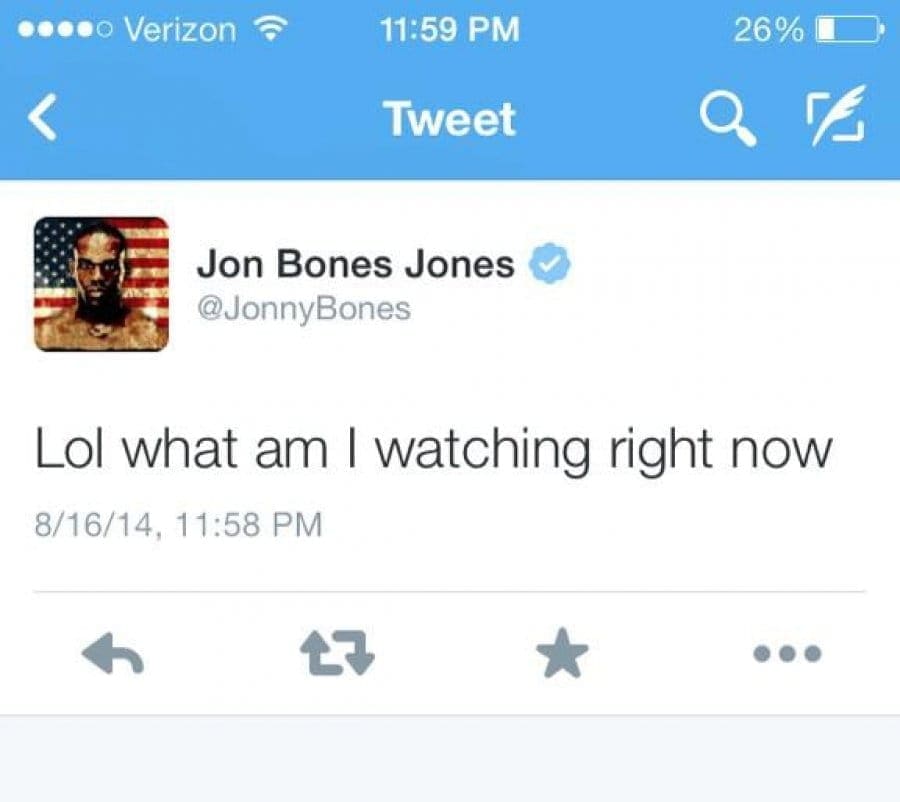Tap the Jon Bones Jones display name
The image size is (900, 802).
355,264
